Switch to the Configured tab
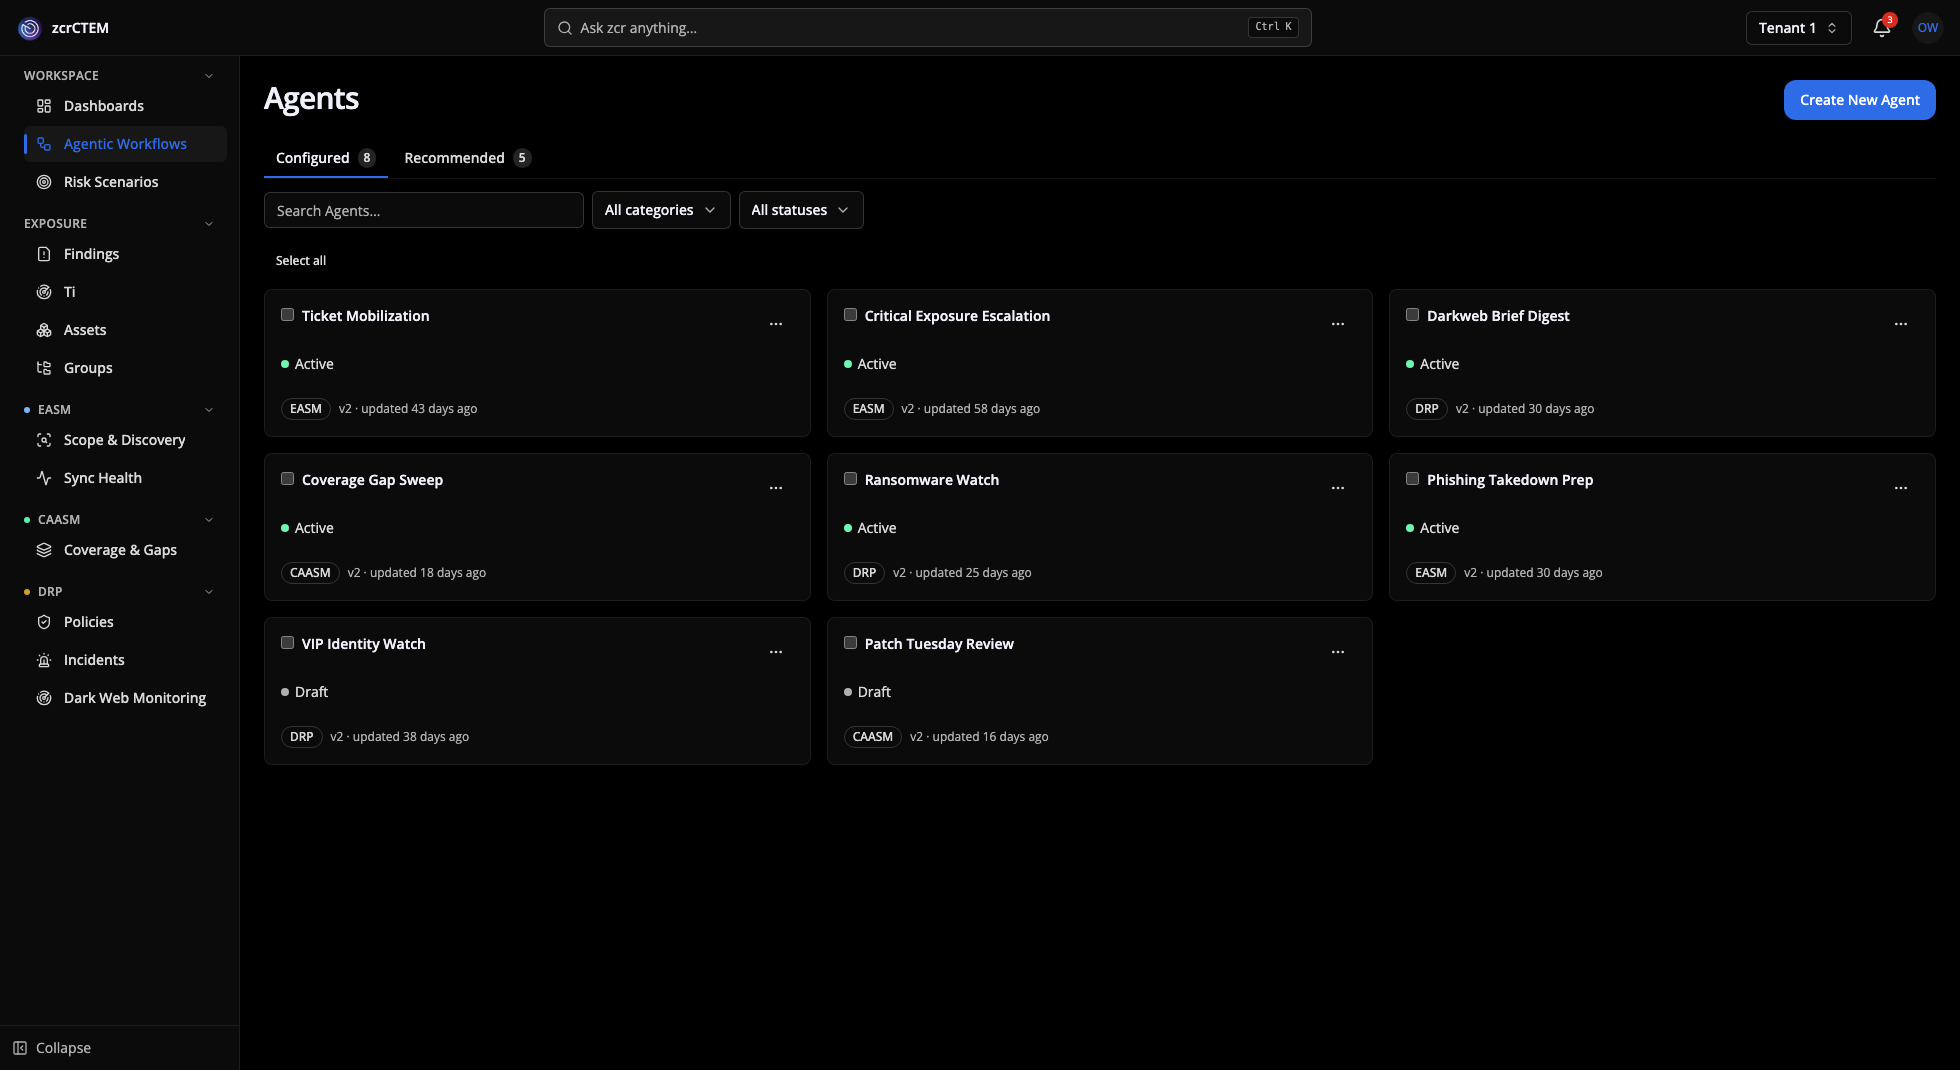The height and width of the screenshot is (1070, 1960). pos(325,158)
